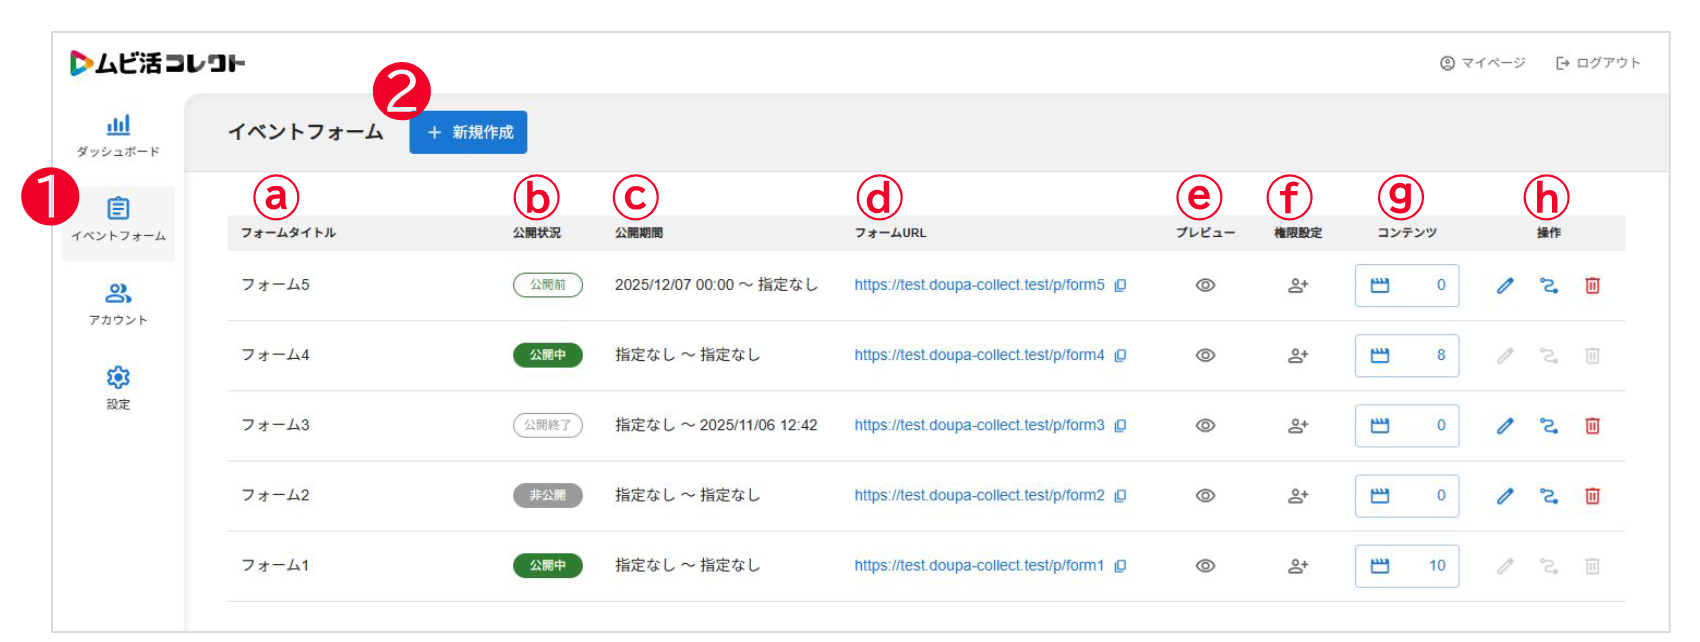Preview フォーム1 with the eye icon

coord(1205,565)
